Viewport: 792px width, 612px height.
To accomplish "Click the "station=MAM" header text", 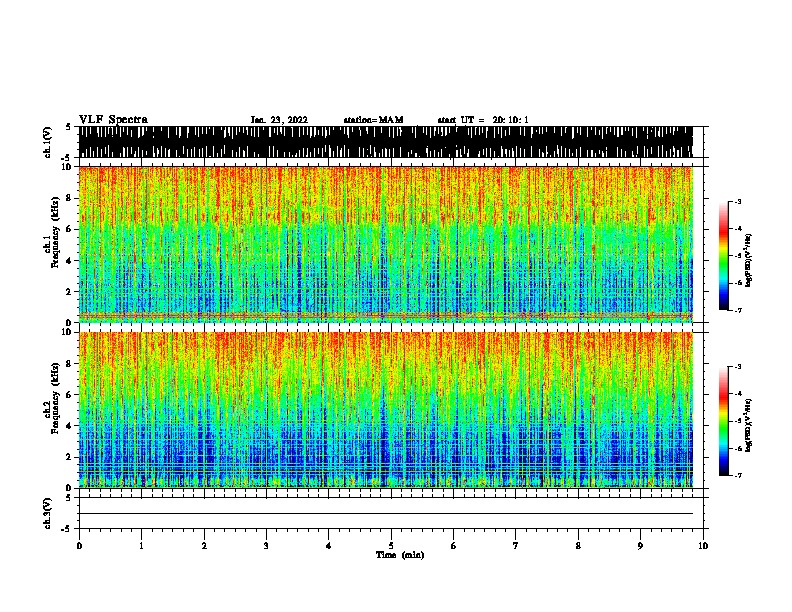I will (x=373, y=120).
